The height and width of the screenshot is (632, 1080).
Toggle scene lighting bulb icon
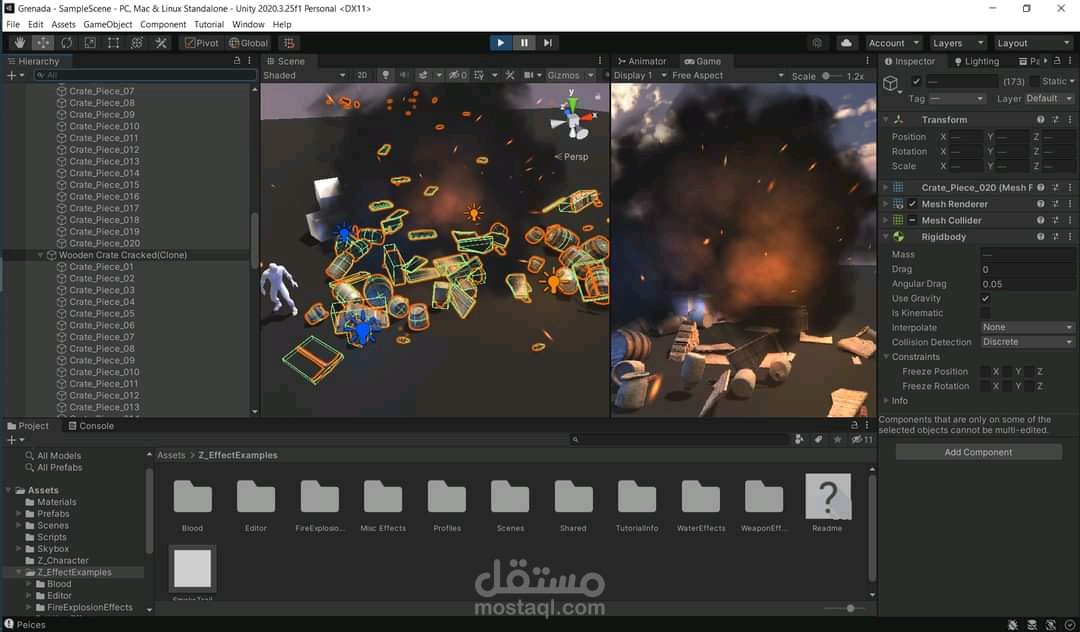point(386,75)
